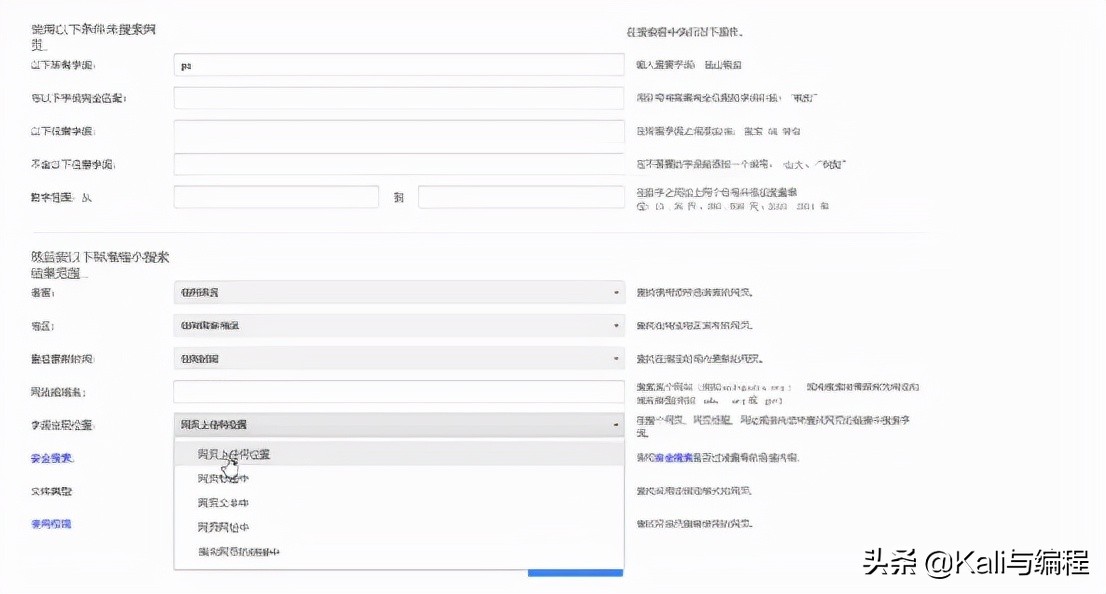
Task: Choose last dropdown option, in links to page
Action: [399, 552]
